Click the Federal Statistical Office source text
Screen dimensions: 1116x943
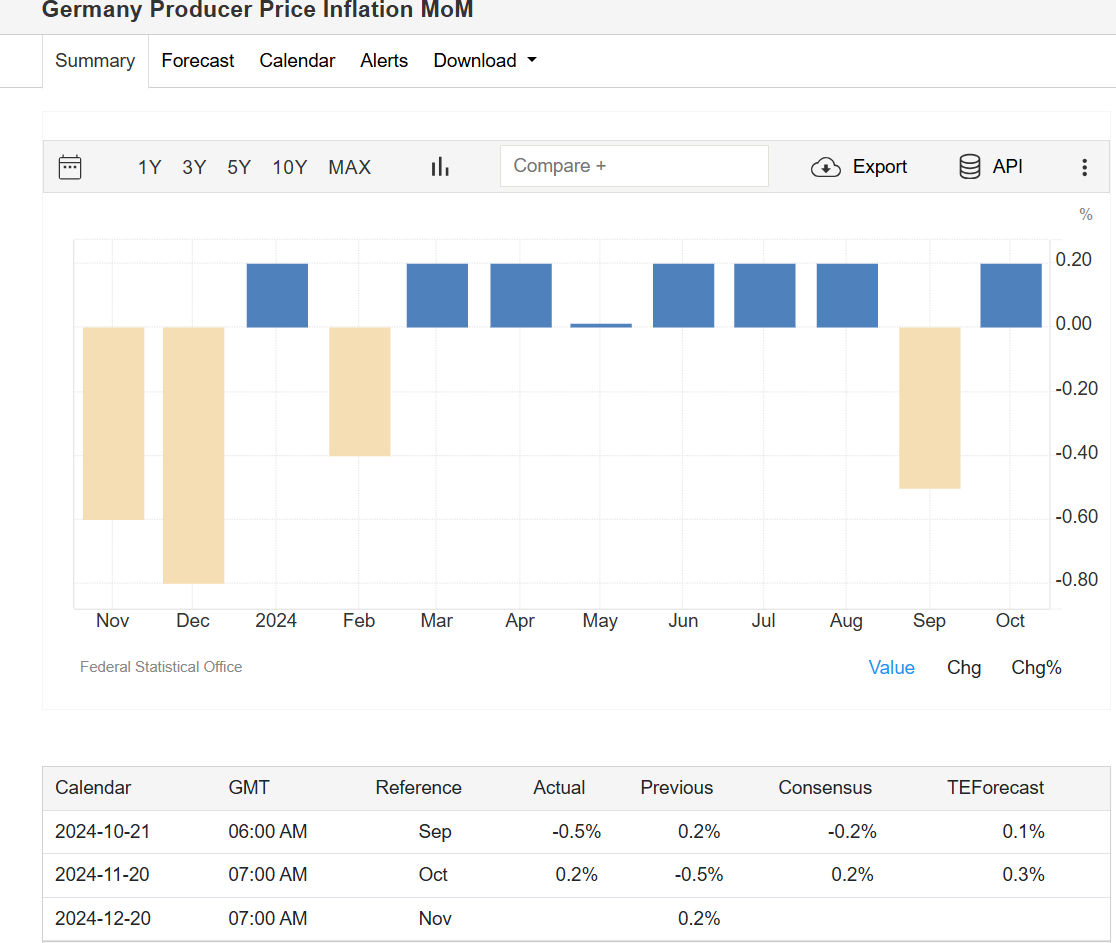click(161, 667)
